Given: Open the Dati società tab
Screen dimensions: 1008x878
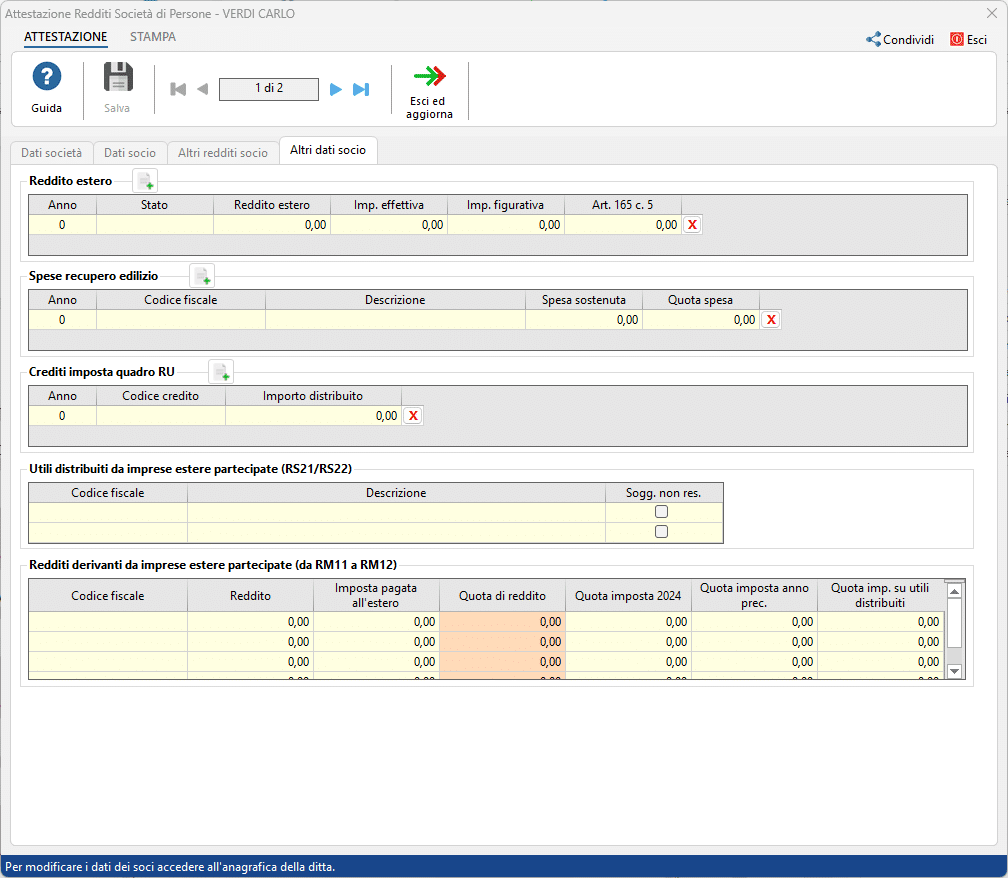Looking at the screenshot, I should pos(51,153).
